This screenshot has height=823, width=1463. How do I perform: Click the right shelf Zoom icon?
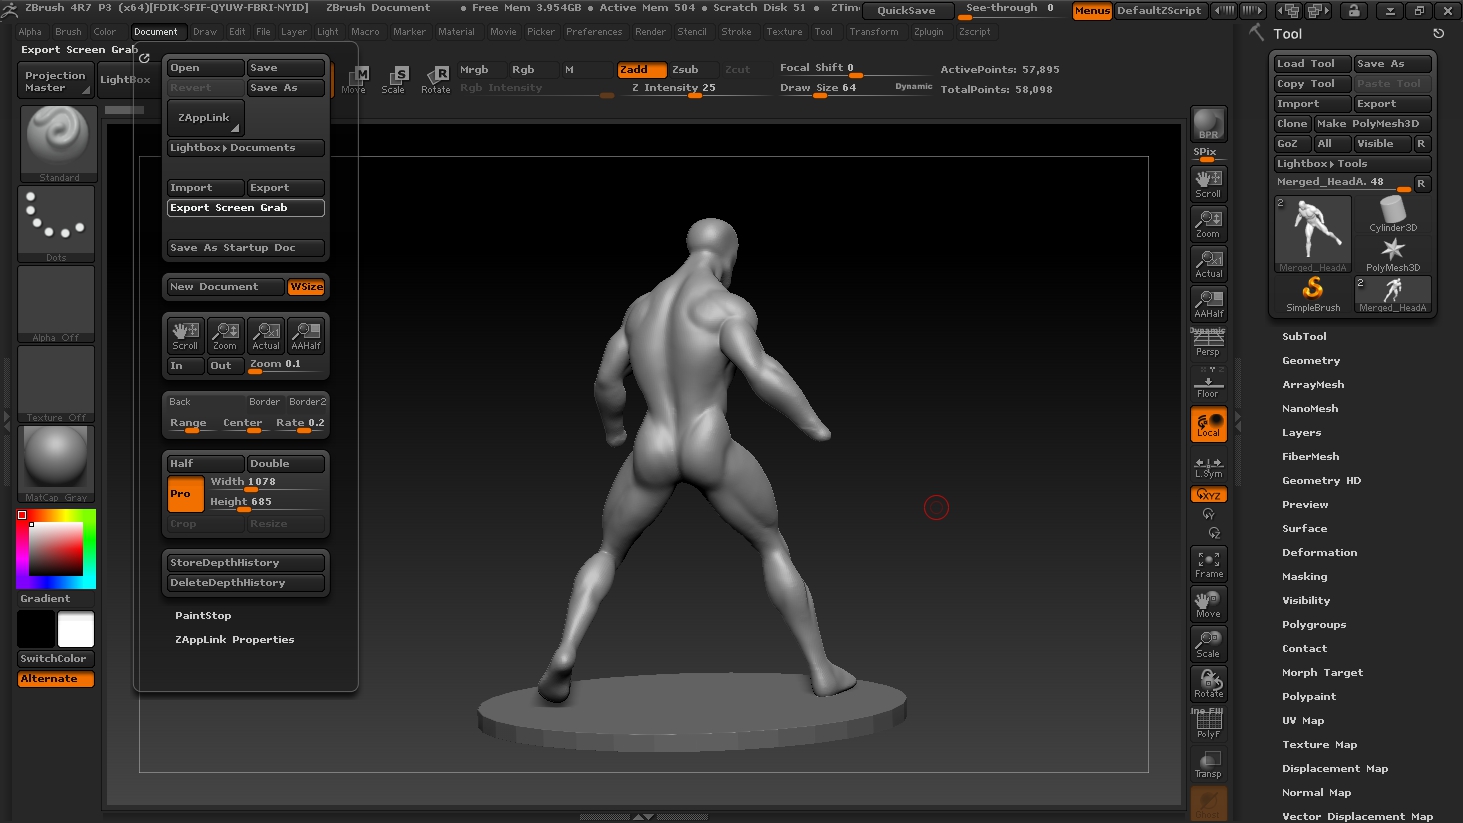pos(1208,224)
